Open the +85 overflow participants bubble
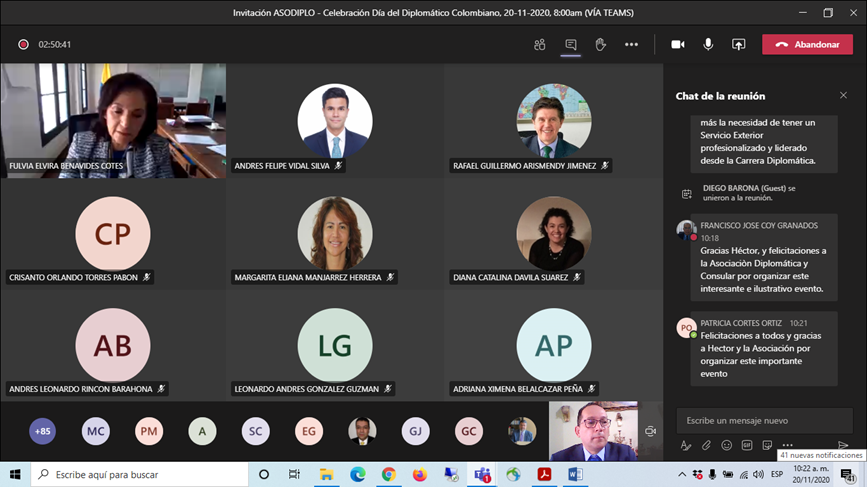 coord(43,431)
